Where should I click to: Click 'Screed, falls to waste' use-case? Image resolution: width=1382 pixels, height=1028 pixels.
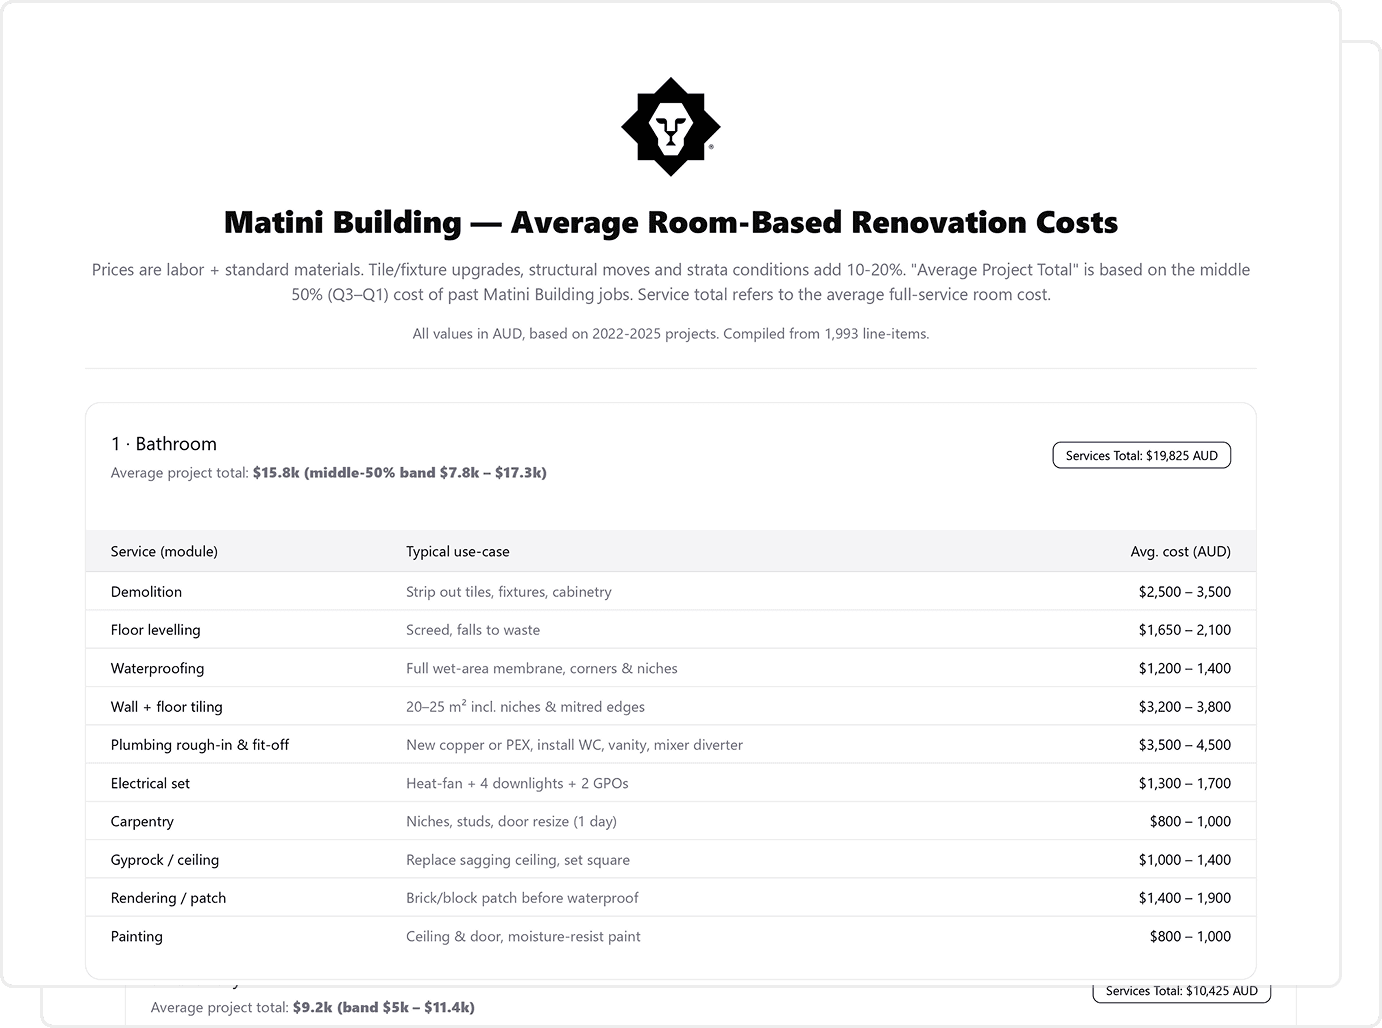(x=473, y=630)
